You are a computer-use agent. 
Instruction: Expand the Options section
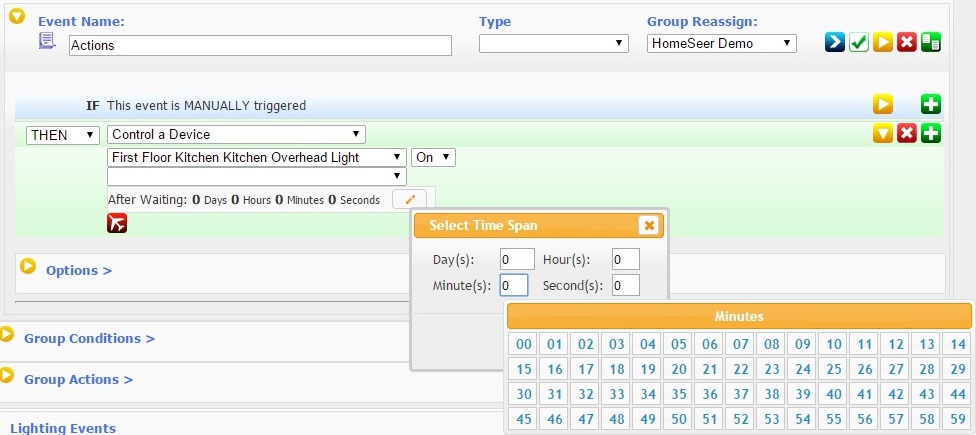click(x=28, y=267)
